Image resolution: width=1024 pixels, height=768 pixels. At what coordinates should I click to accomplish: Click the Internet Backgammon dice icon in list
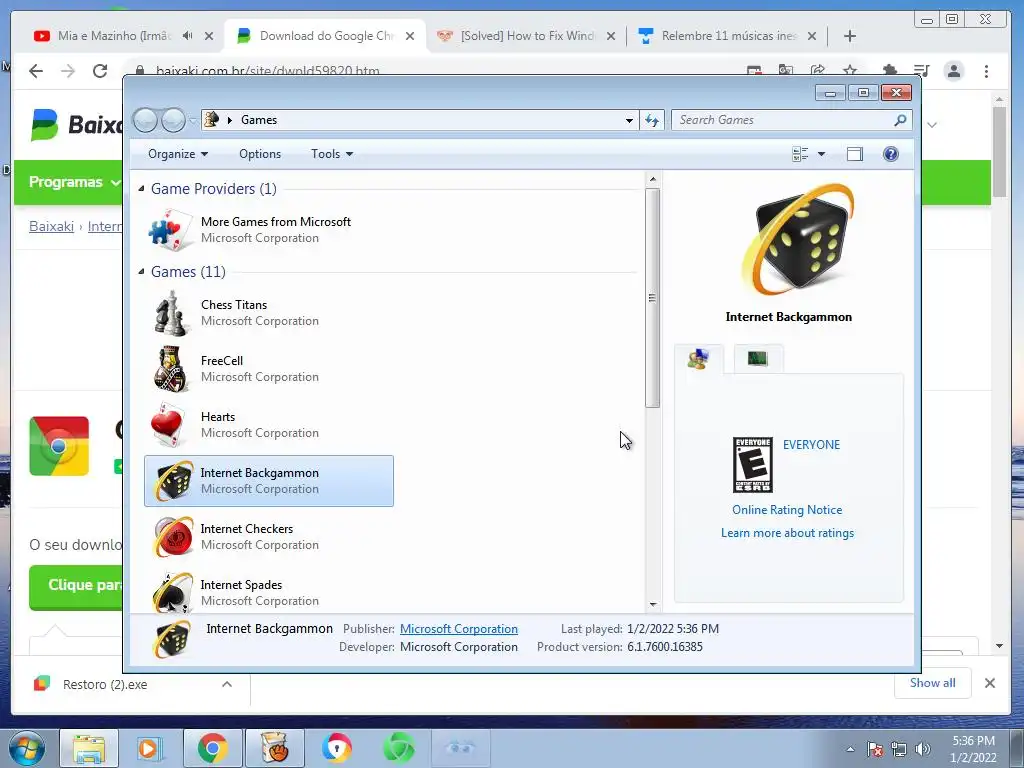point(172,481)
